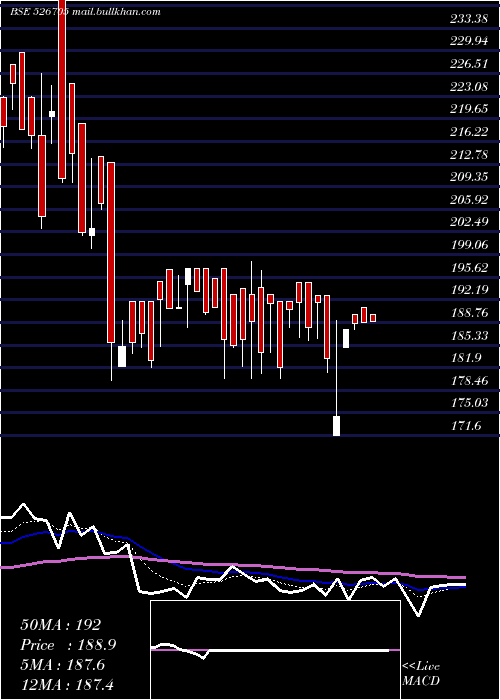Click the 195.62 price axis label
This screenshot has width=500, height=700.
pos(470,268)
